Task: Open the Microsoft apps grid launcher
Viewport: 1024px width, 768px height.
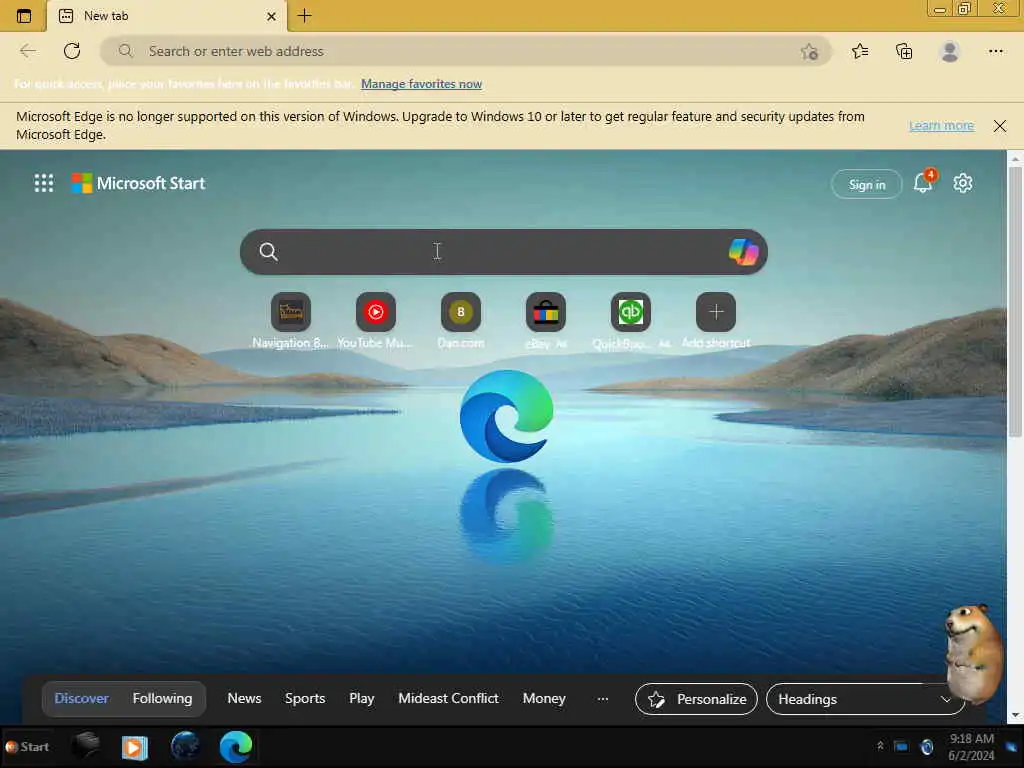Action: pos(44,183)
